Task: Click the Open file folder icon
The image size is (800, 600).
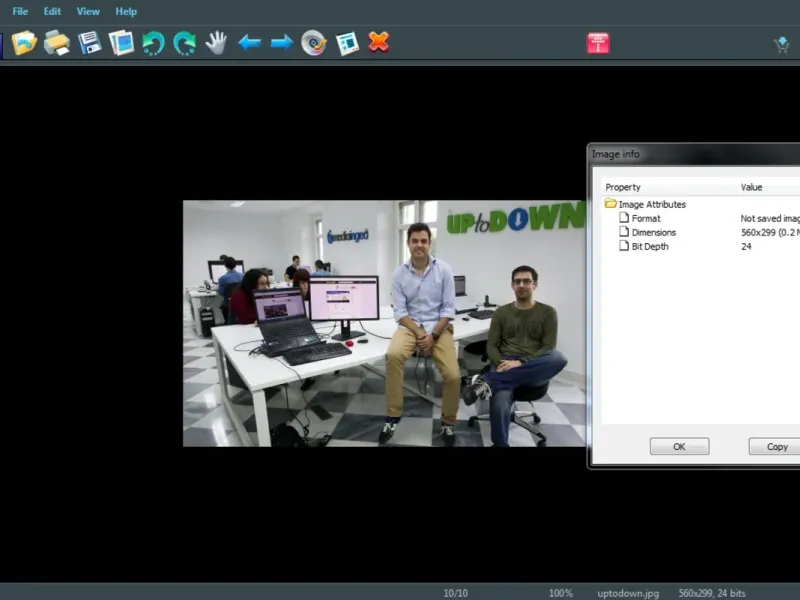Action: coord(24,43)
